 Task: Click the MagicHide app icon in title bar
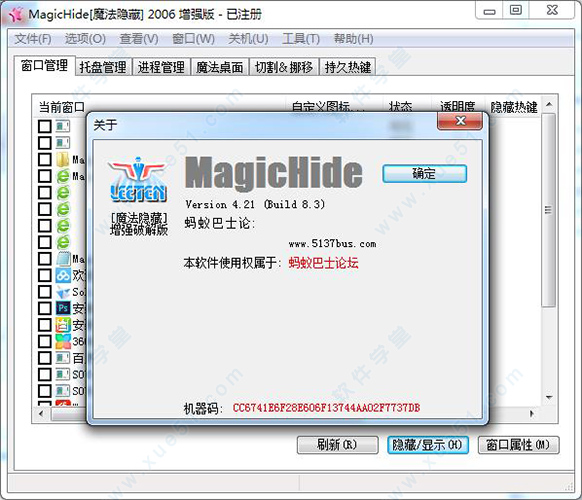[x=16, y=14]
